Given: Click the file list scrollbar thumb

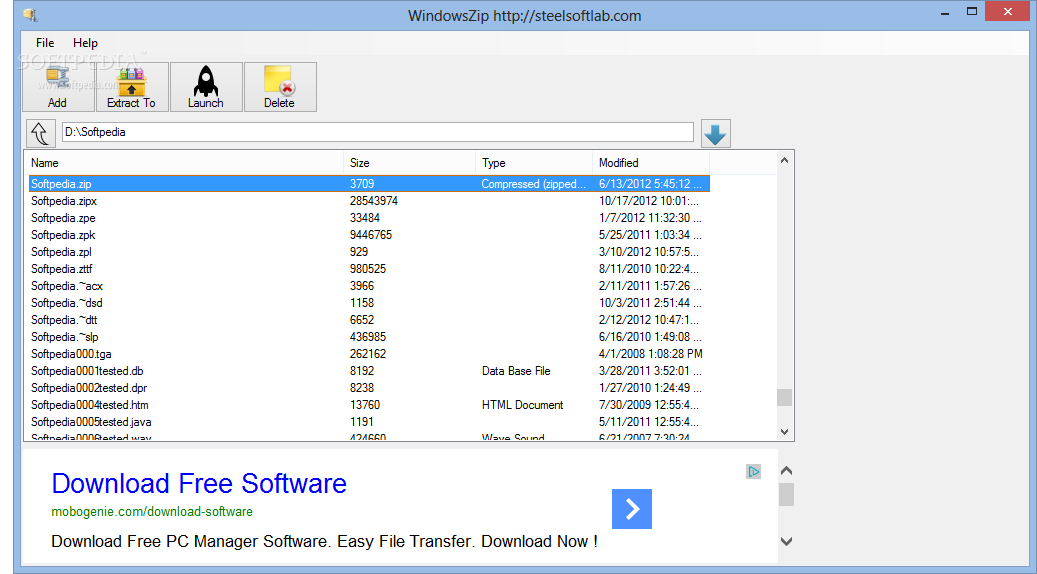Looking at the screenshot, I should pos(784,397).
